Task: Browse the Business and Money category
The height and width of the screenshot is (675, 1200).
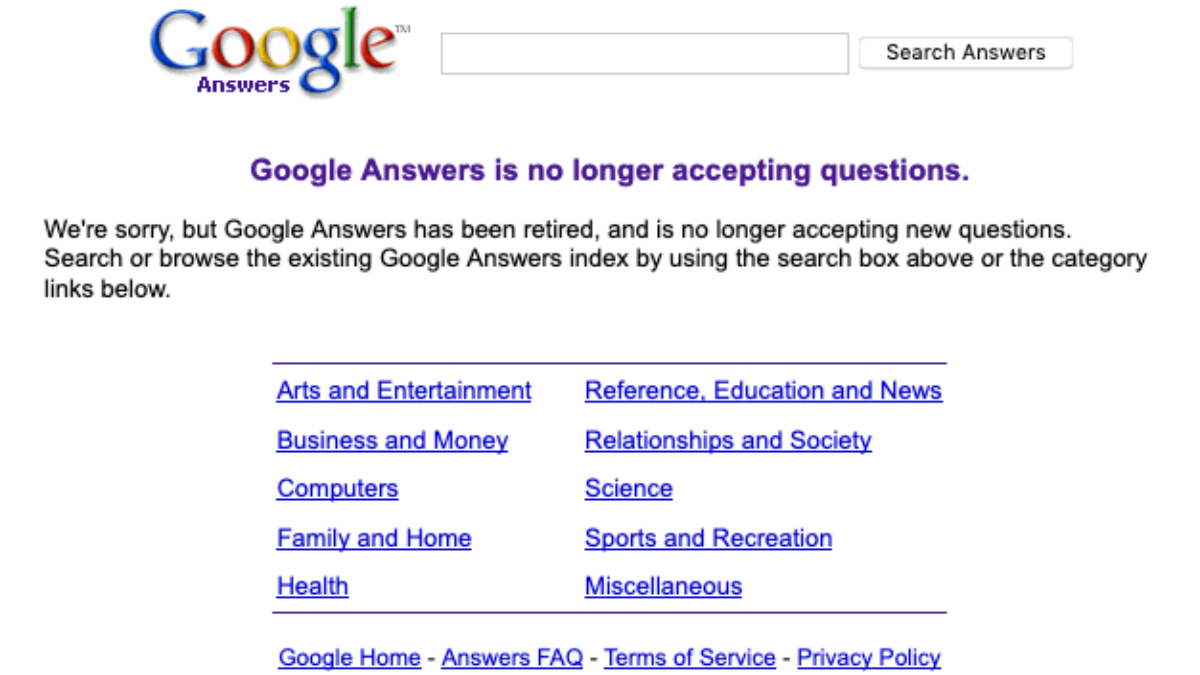Action: [392, 441]
